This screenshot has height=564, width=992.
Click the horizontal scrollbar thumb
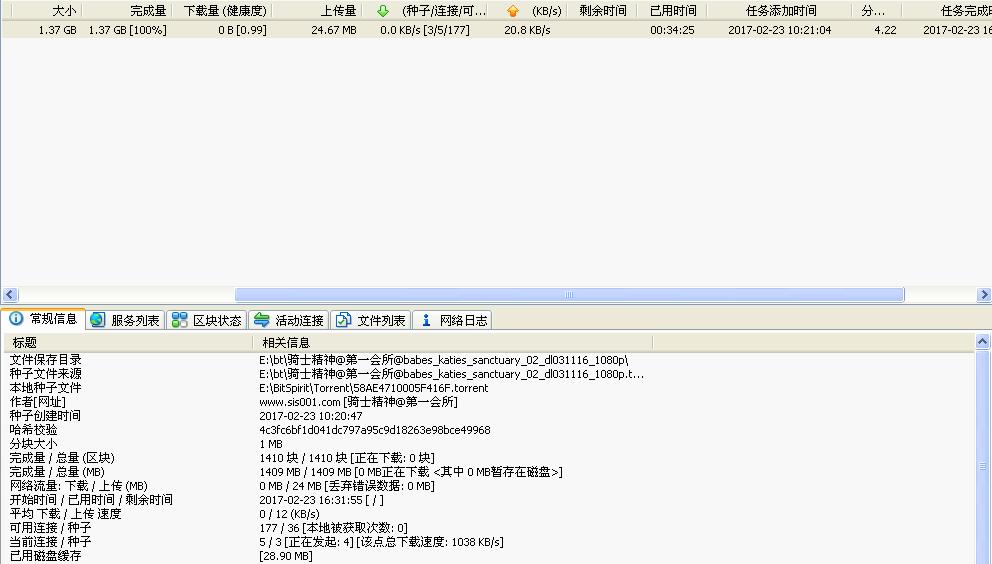pyautogui.click(x=568, y=295)
